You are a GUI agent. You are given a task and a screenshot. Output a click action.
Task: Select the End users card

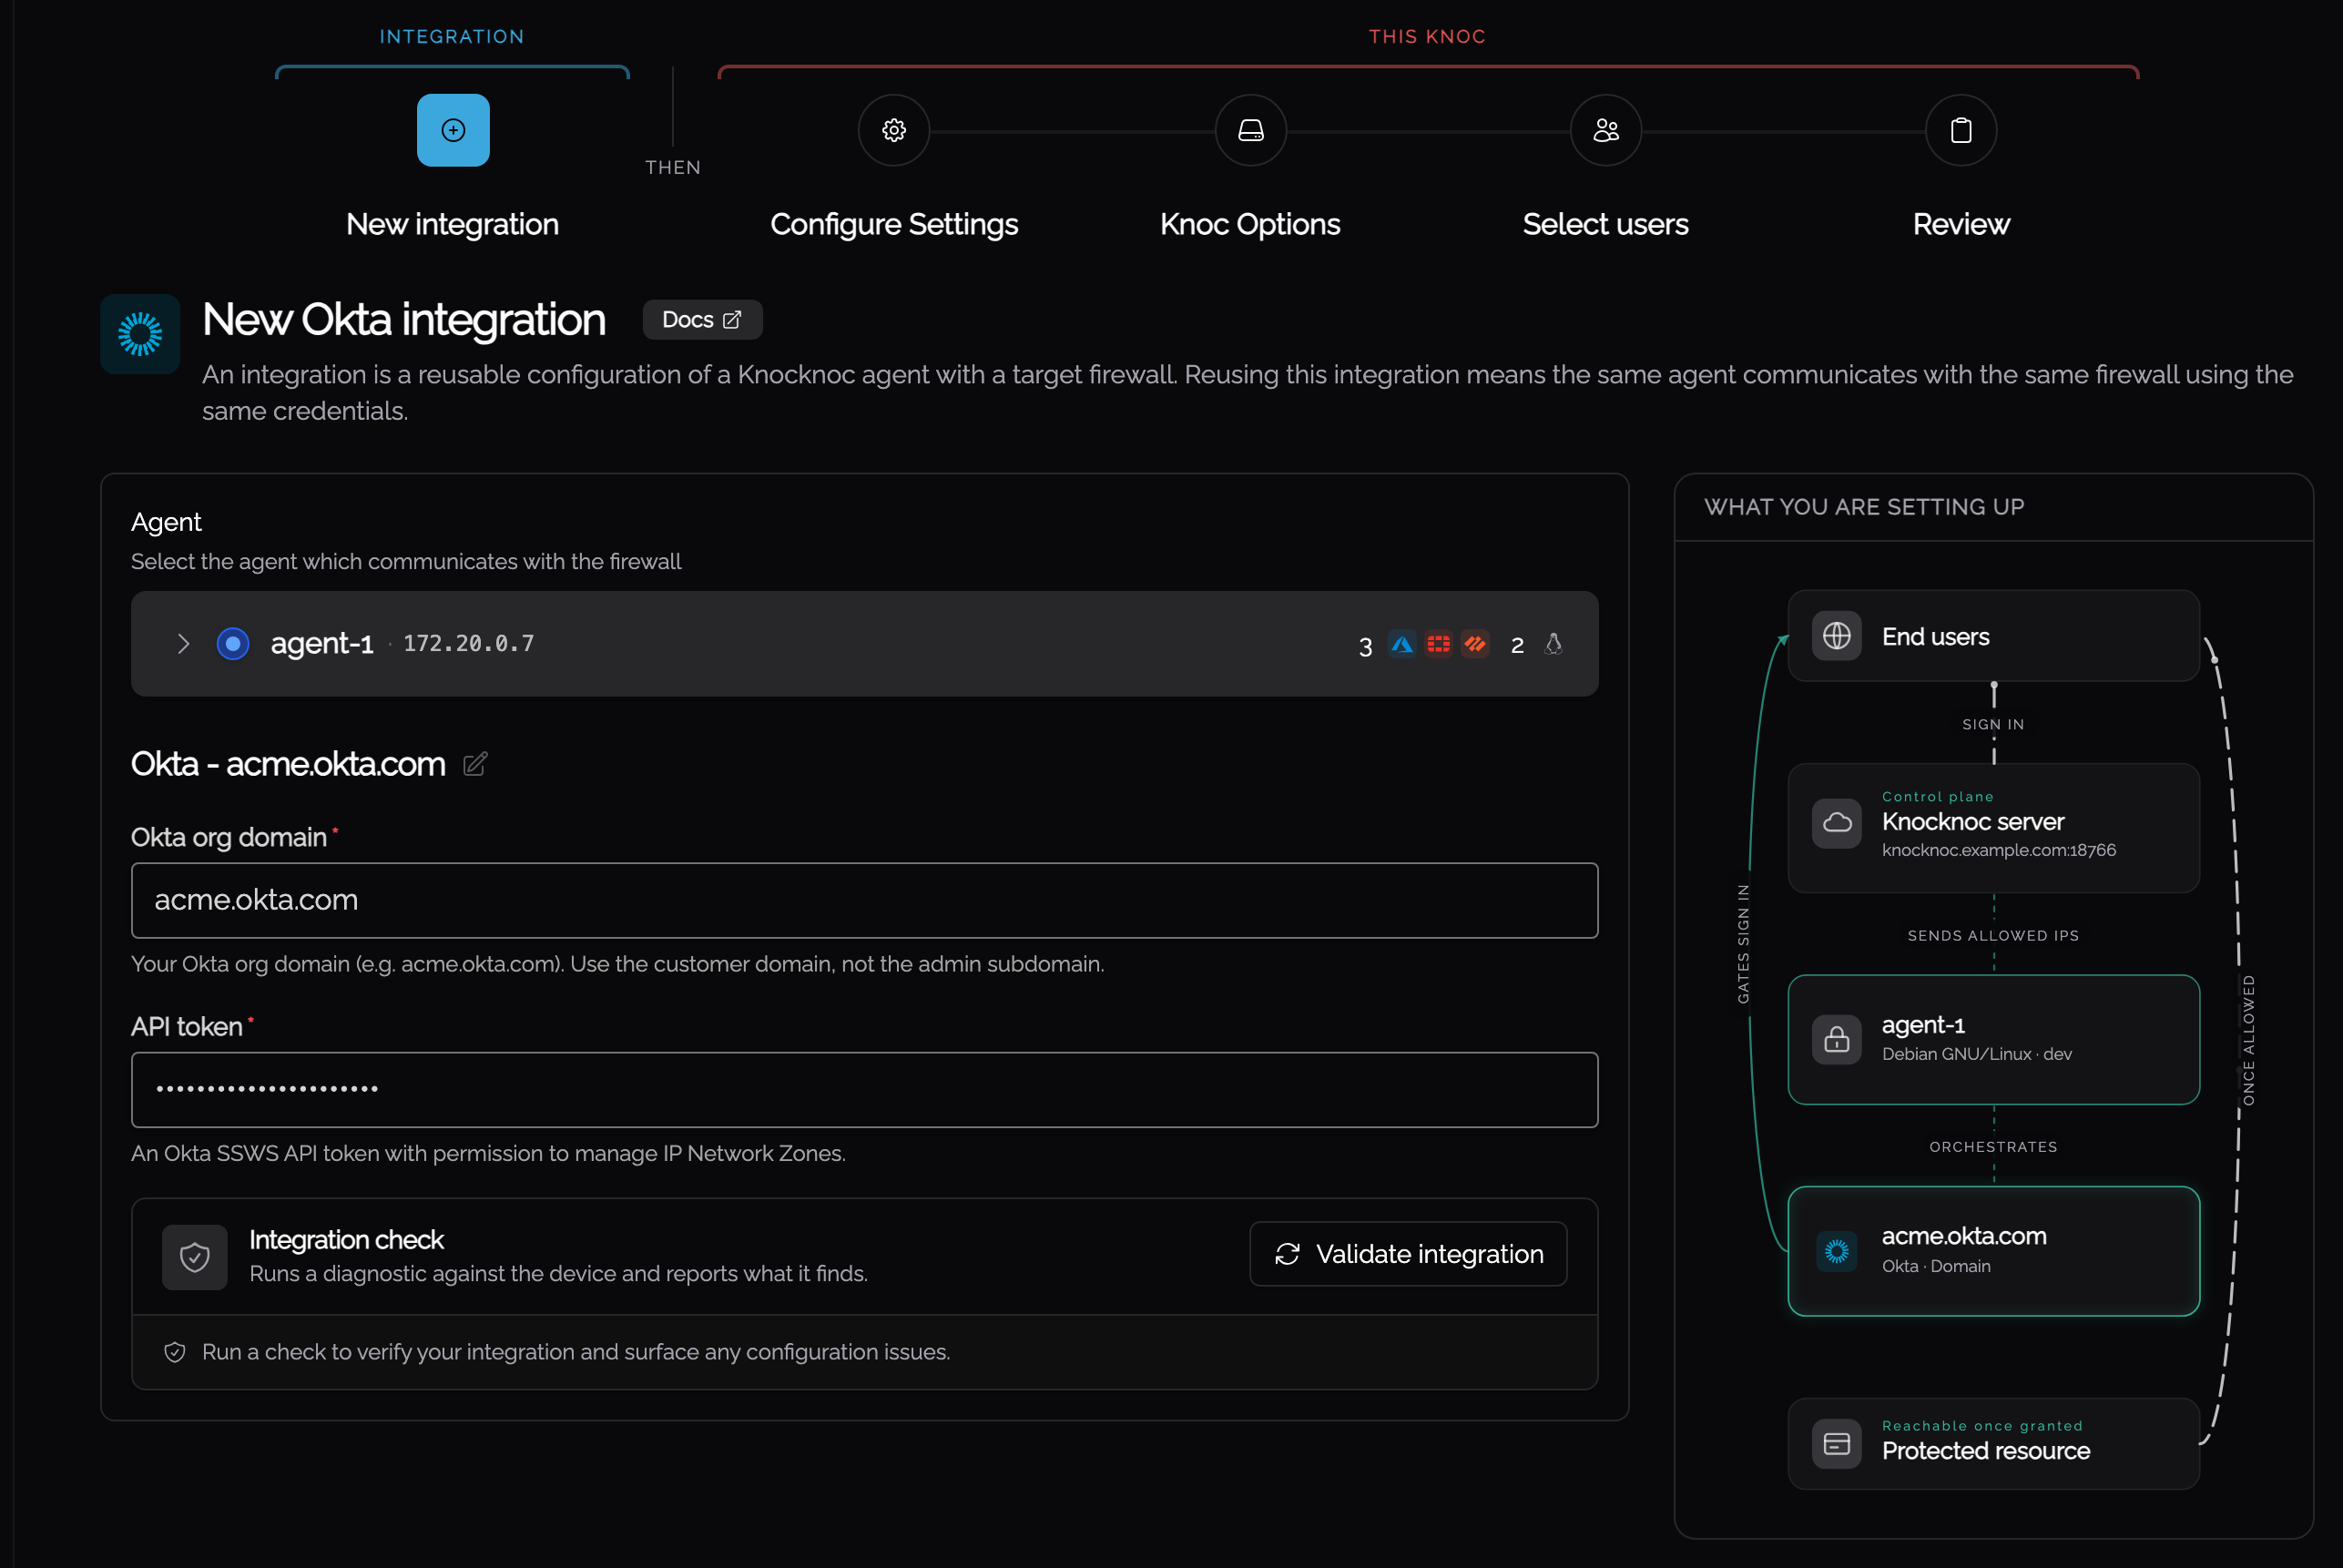coord(1993,636)
